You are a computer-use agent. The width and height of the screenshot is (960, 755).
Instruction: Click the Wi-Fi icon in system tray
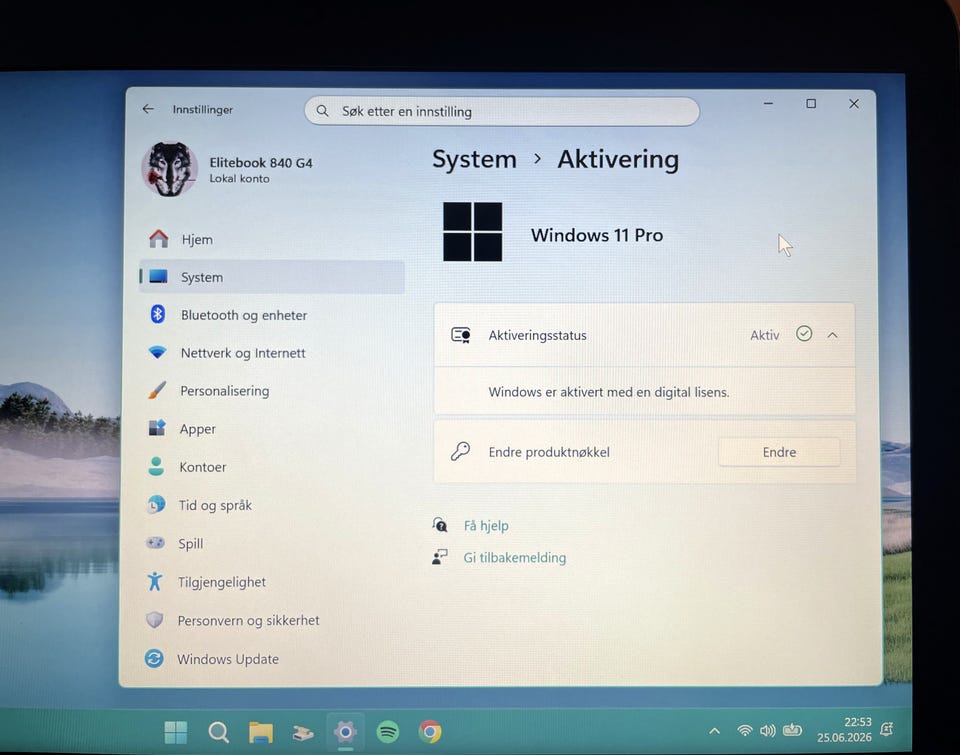[744, 730]
